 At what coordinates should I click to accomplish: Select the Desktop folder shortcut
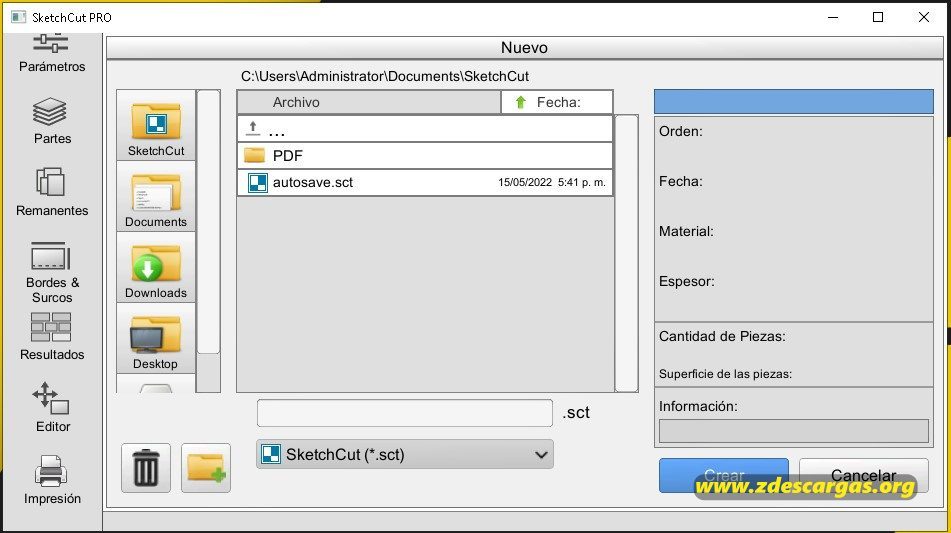[x=156, y=338]
